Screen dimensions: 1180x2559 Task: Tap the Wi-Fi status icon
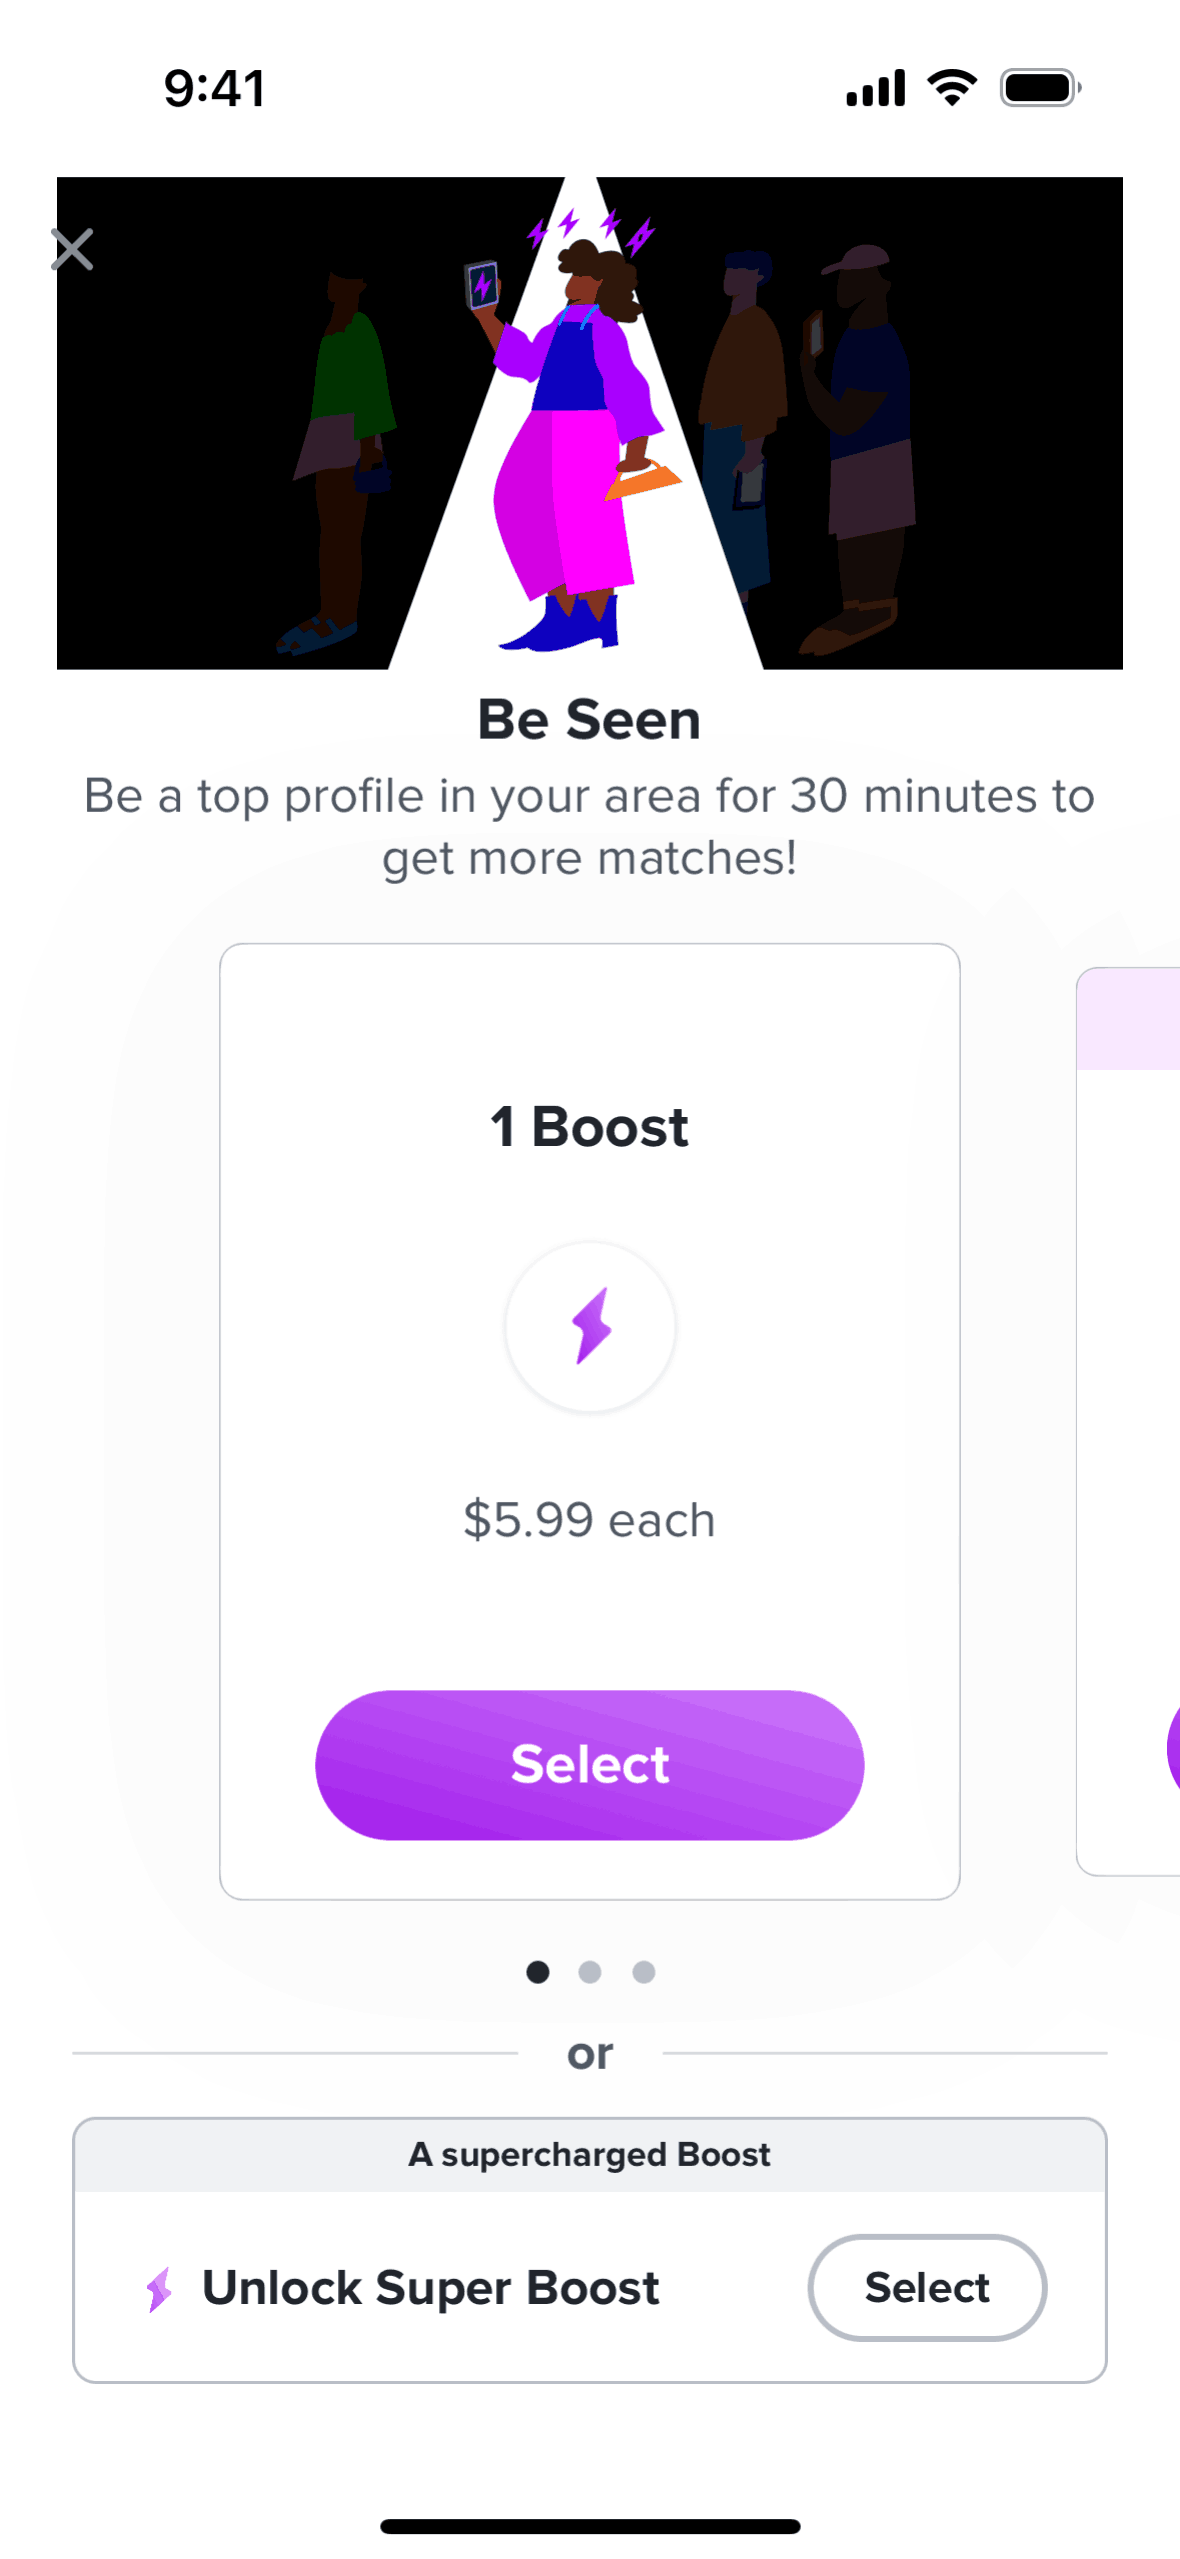(952, 88)
